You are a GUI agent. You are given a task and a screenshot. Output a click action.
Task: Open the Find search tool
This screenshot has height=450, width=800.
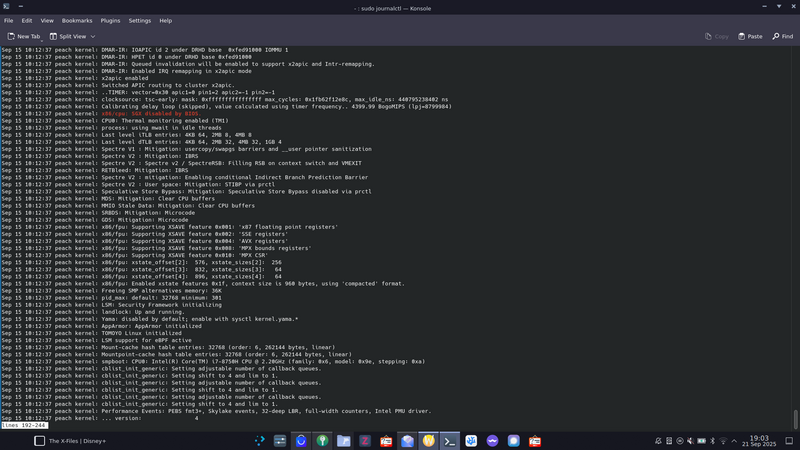[x=783, y=36]
